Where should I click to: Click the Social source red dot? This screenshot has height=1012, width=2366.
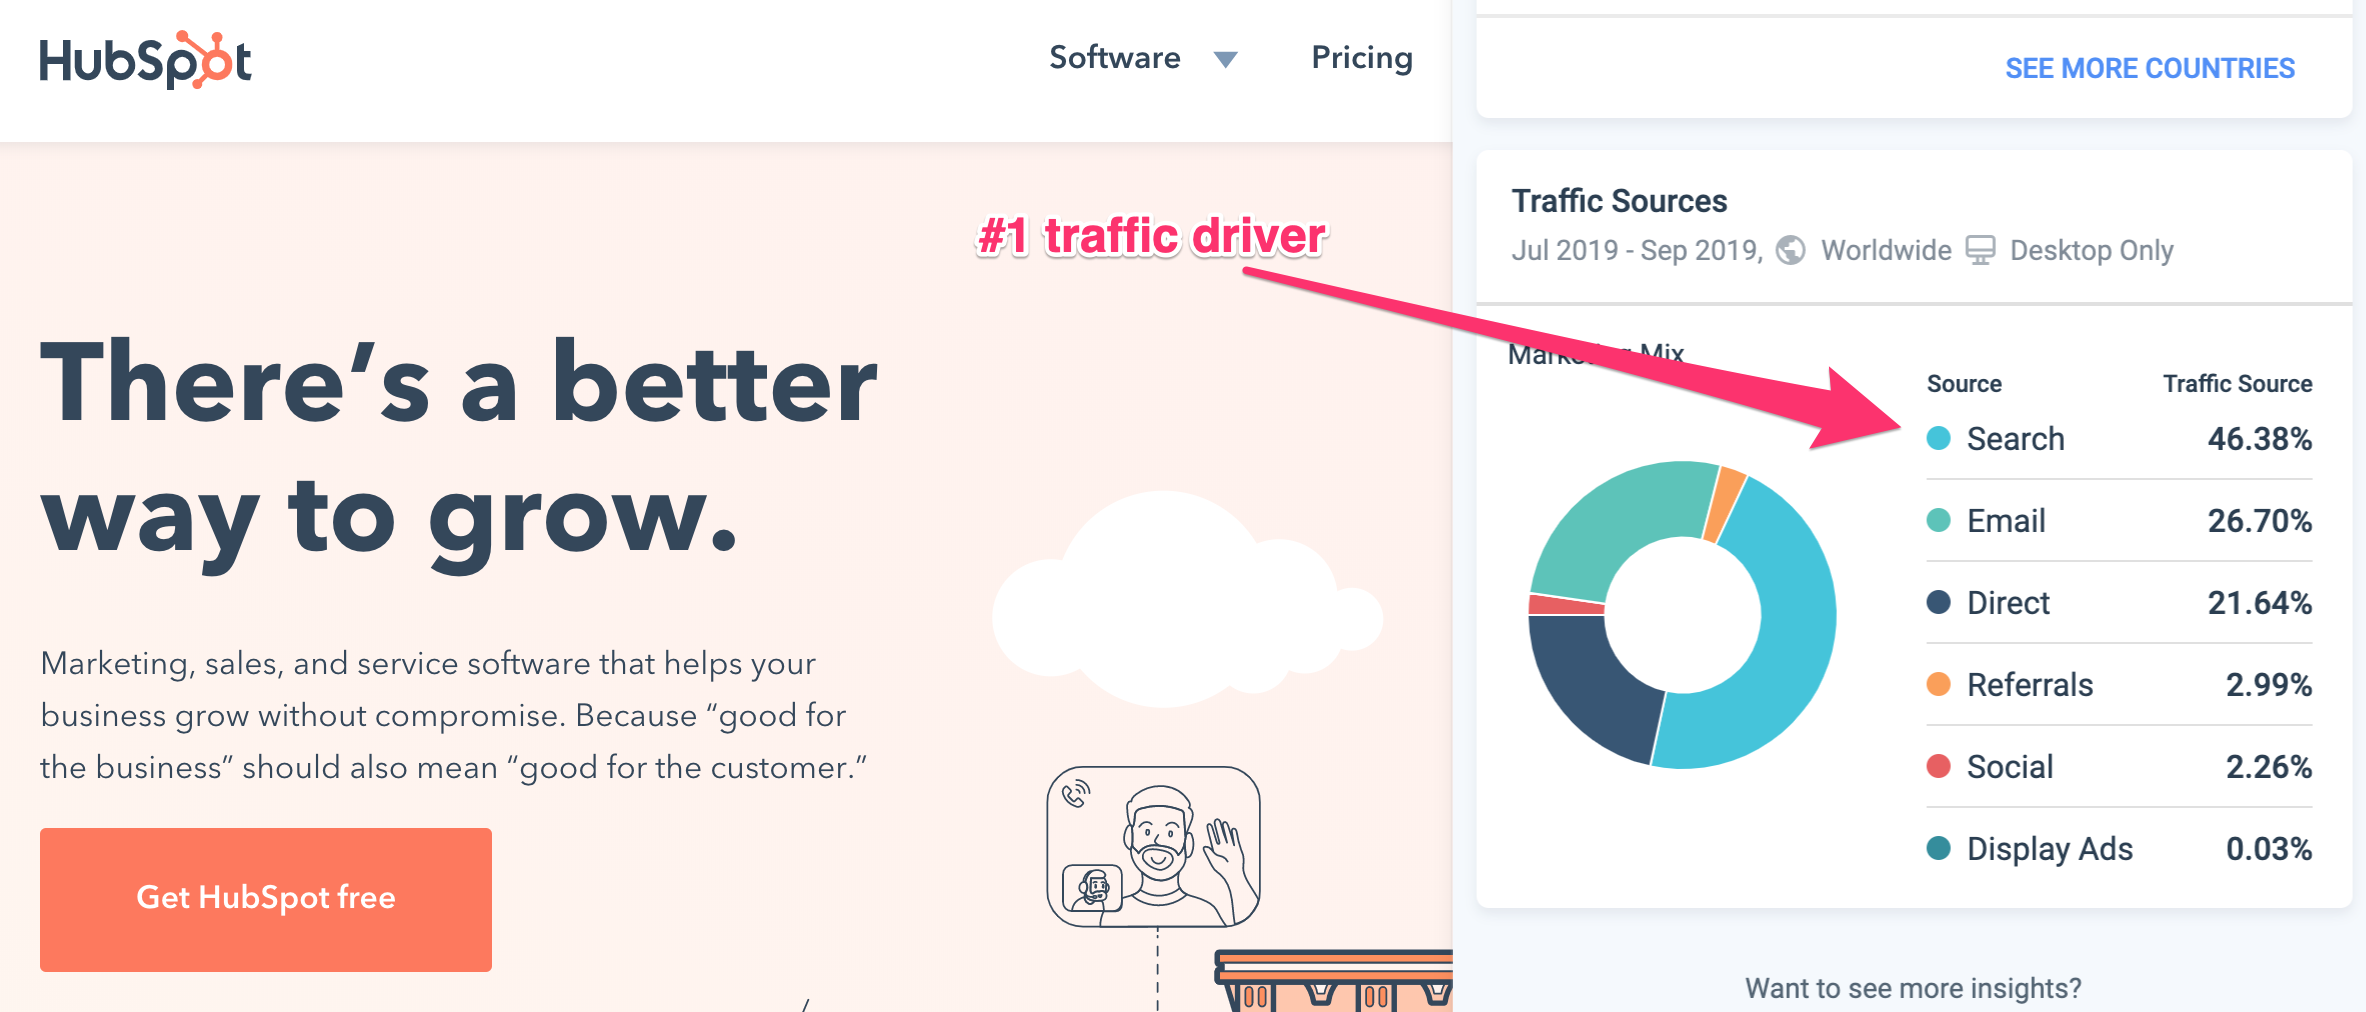coord(1938,766)
